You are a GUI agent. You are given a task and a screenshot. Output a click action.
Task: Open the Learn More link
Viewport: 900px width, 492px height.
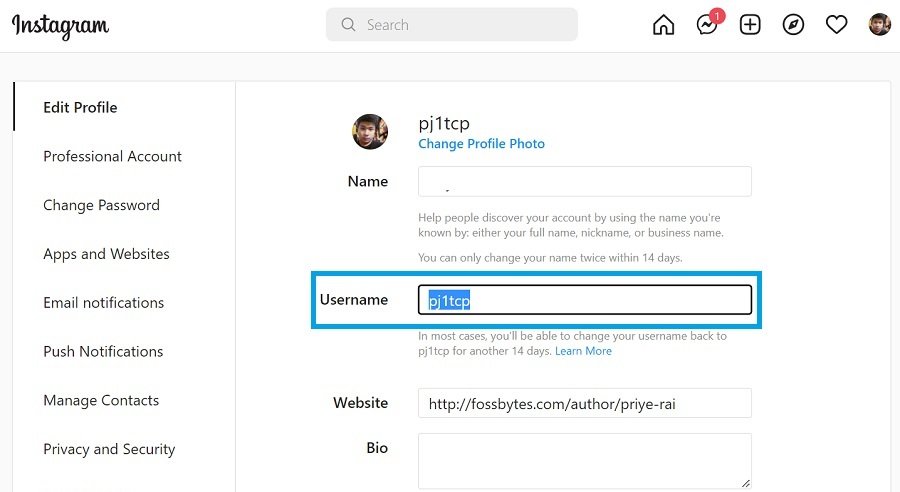(583, 351)
